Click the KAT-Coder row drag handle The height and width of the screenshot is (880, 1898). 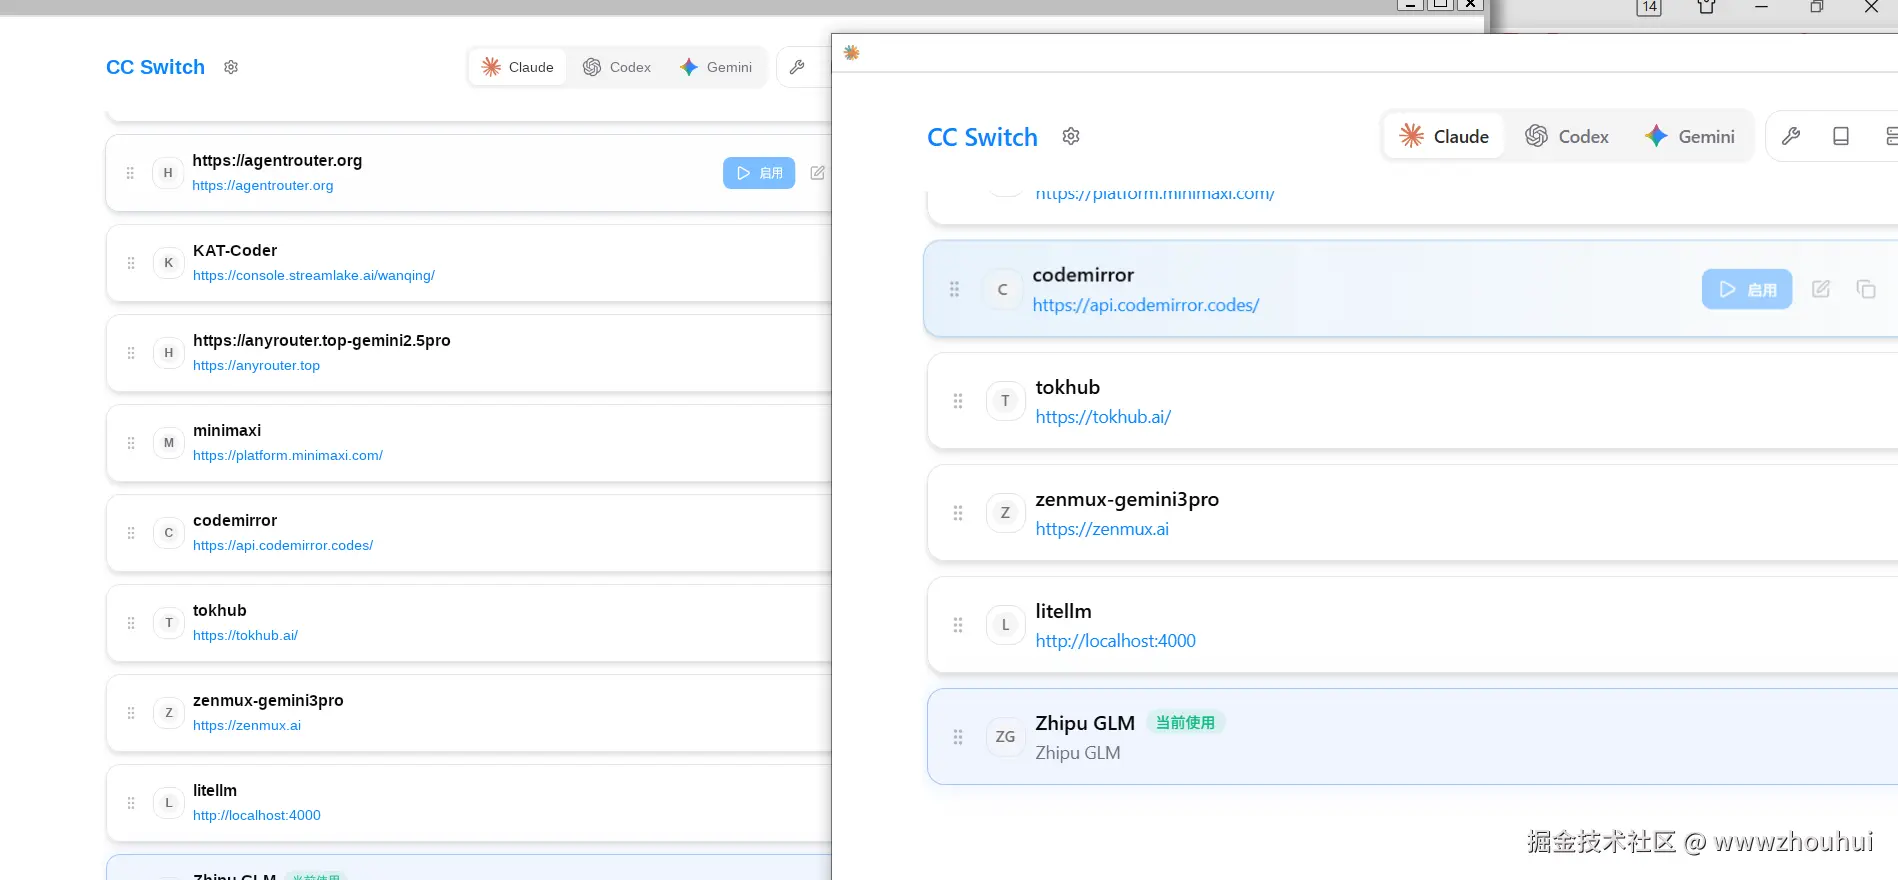point(131,263)
